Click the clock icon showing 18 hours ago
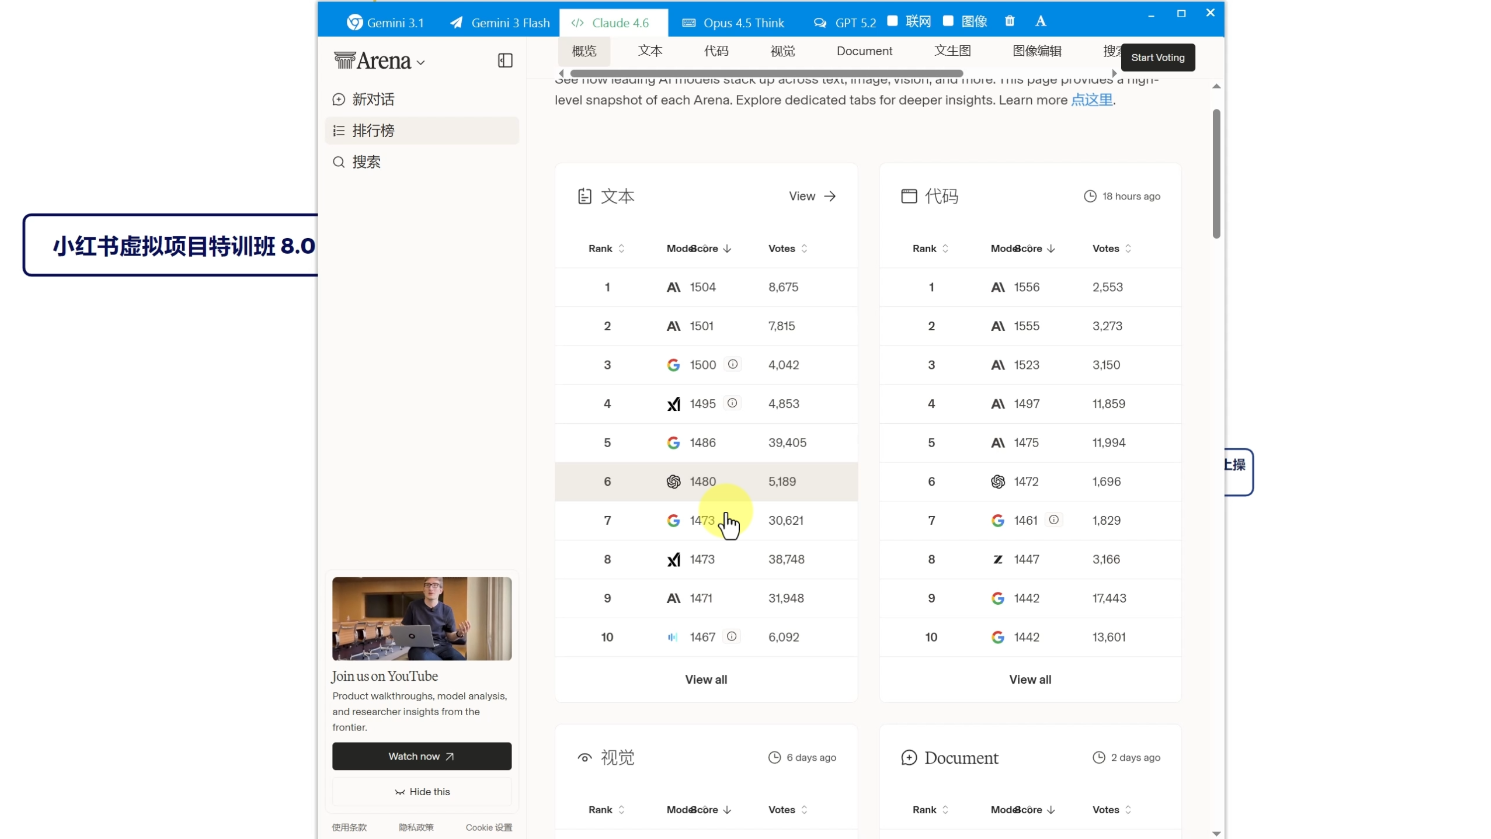Screen dimensions: 1491x839 (1090, 196)
